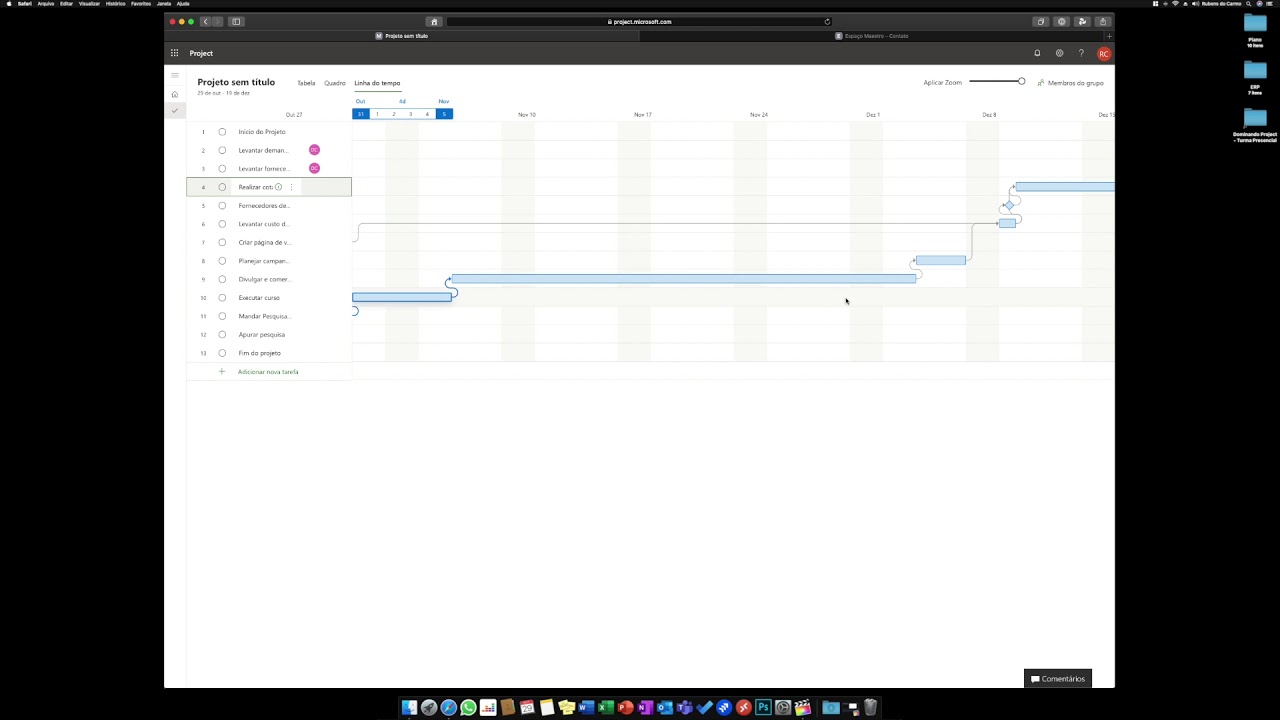Open the help question mark icon
This screenshot has width=1280, height=720.
tap(1081, 53)
